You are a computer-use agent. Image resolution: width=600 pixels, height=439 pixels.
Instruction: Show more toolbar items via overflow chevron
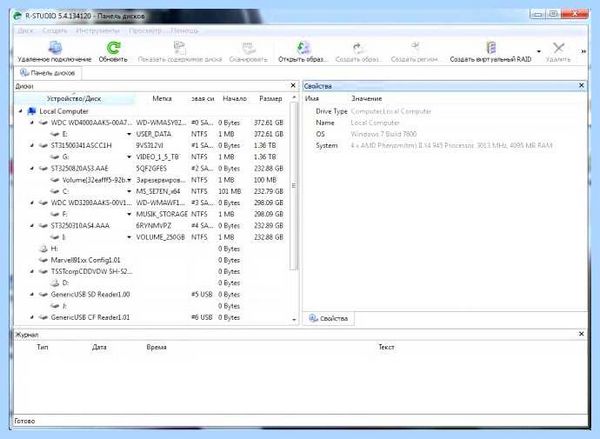583,51
